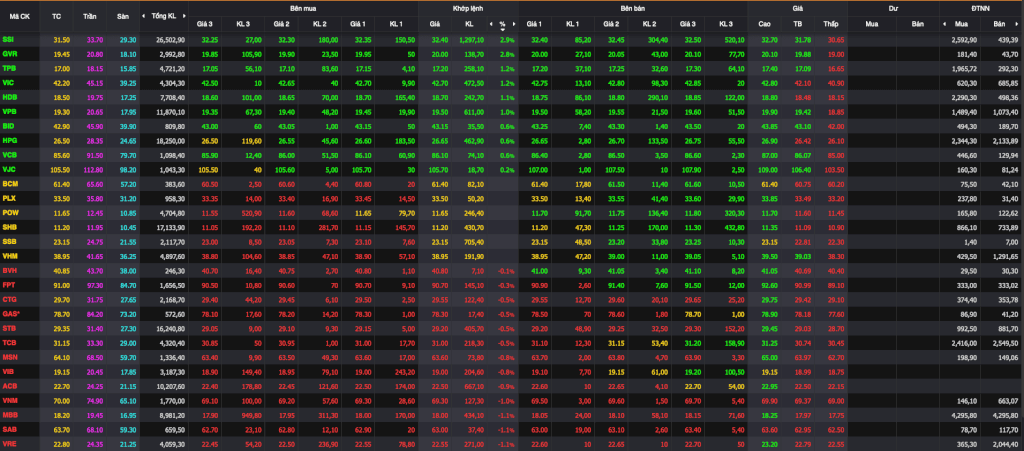Select the SHB stock code
1024x451 pixels.
(x=9, y=226)
